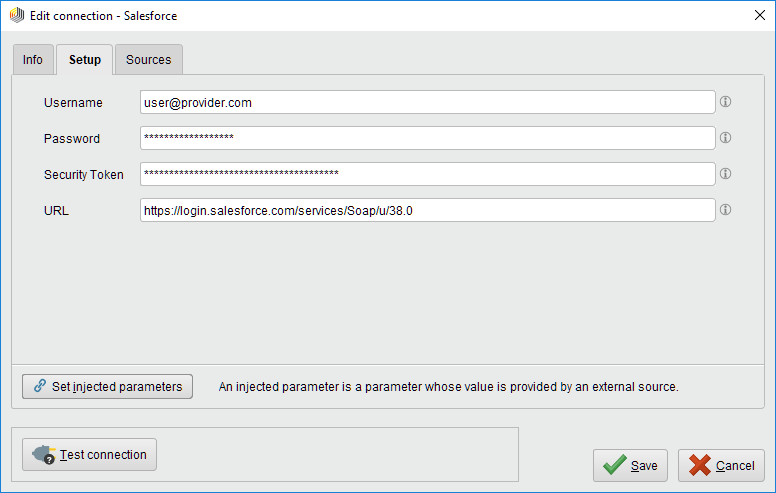This screenshot has height=493, width=776.
Task: Click the Set injected parameters button
Action: (x=108, y=386)
